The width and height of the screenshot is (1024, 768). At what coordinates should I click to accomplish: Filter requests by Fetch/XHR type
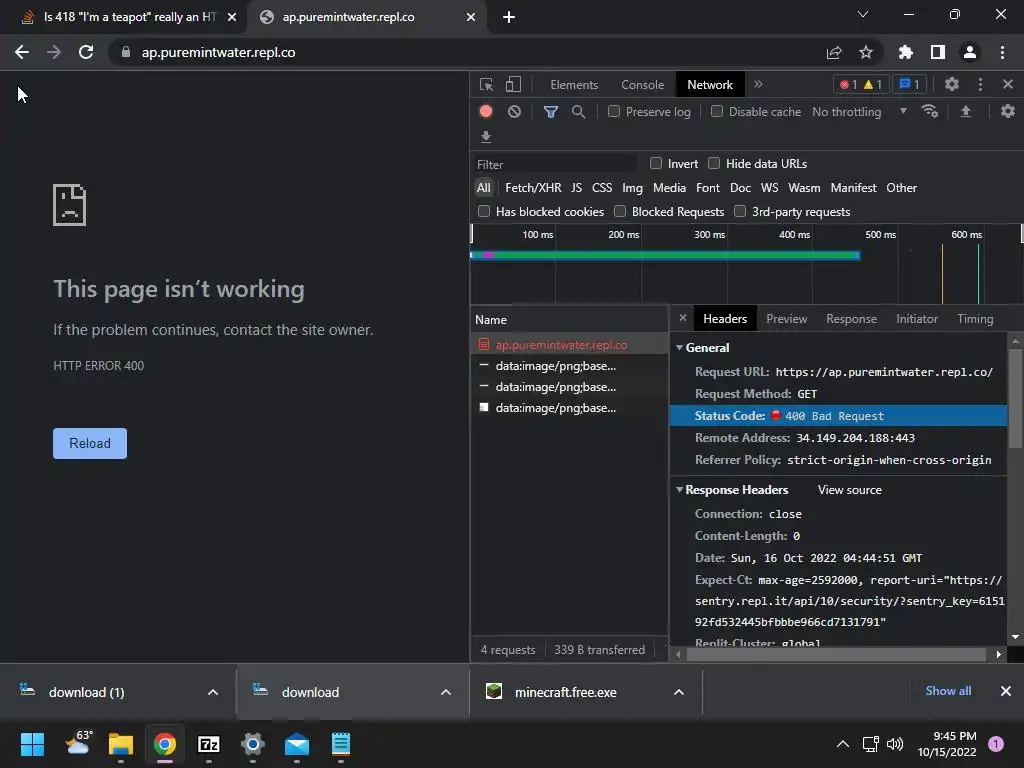tap(533, 187)
